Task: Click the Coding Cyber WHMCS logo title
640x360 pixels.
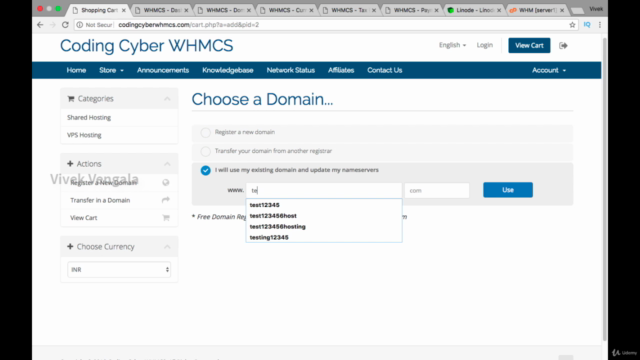Action: [146, 46]
